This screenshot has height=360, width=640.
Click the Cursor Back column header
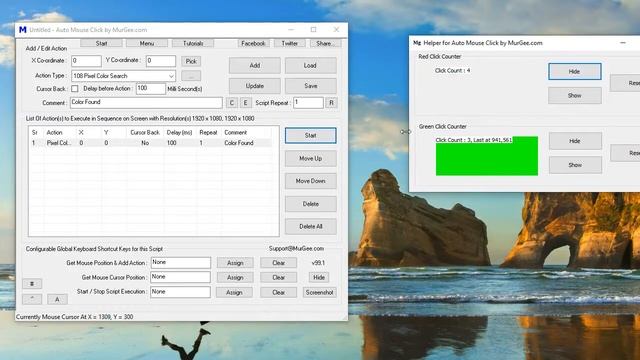(x=144, y=133)
